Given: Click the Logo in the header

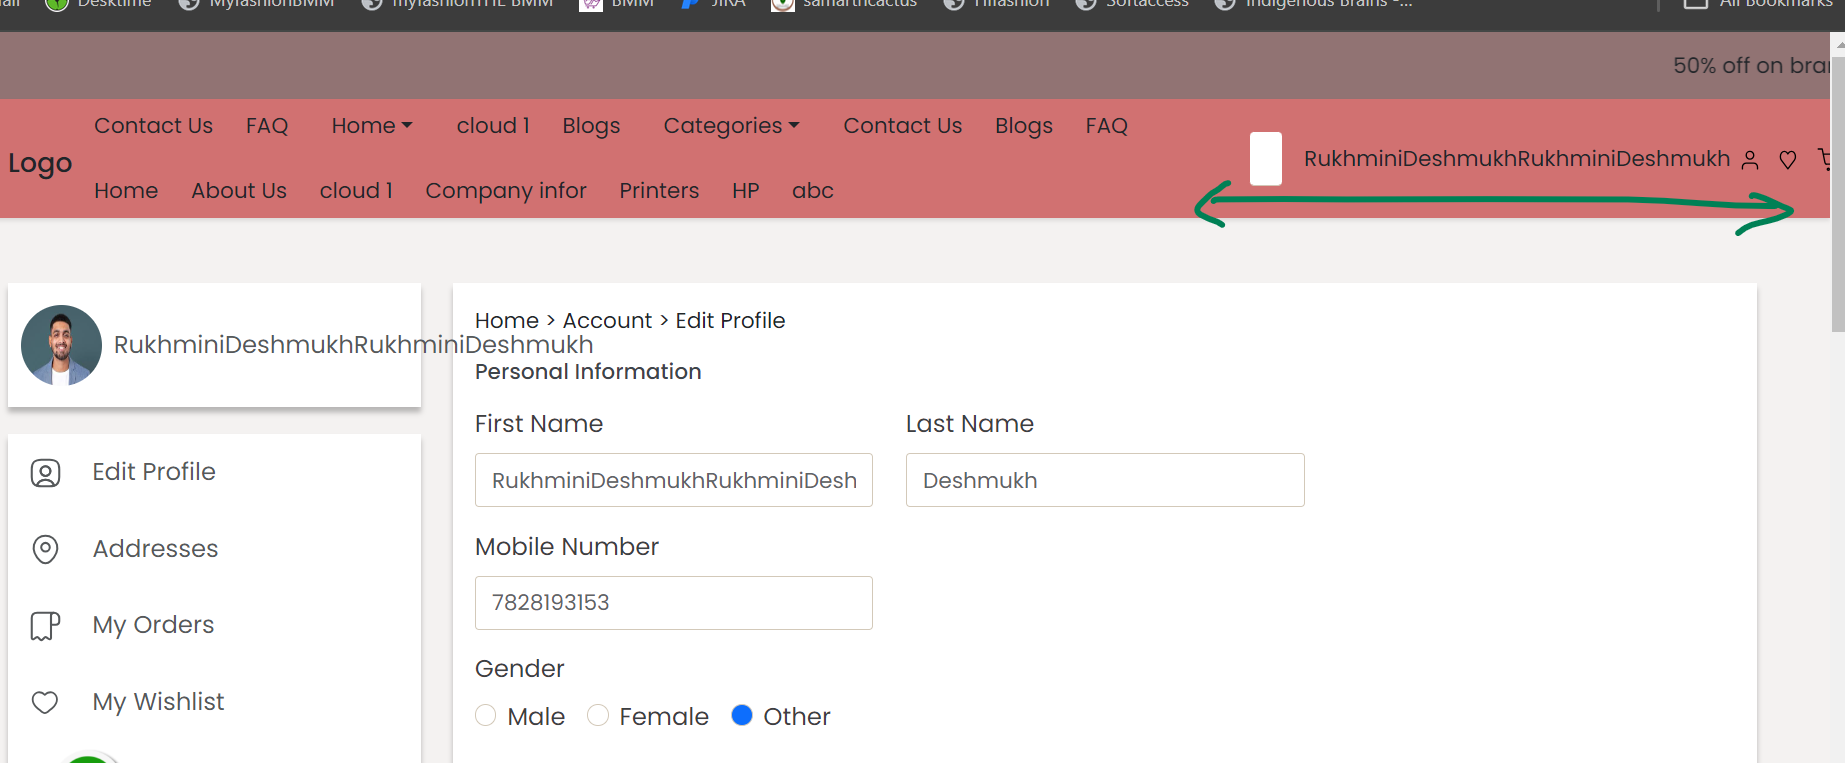Looking at the screenshot, I should (x=40, y=163).
